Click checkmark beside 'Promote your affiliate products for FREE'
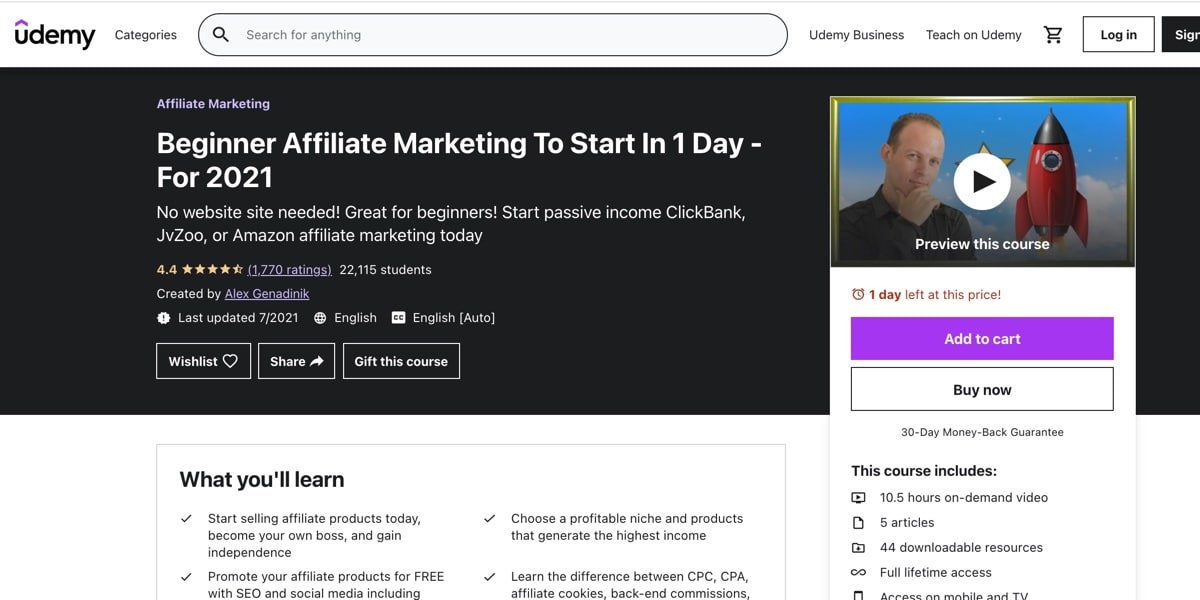Screen dimensions: 1200x600 click(x=186, y=577)
